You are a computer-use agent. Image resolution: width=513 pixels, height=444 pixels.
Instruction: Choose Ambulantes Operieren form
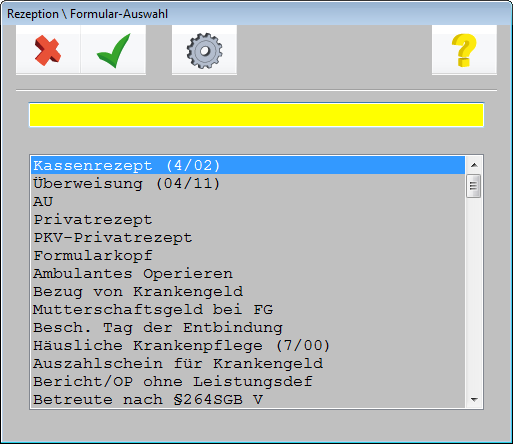(248, 274)
